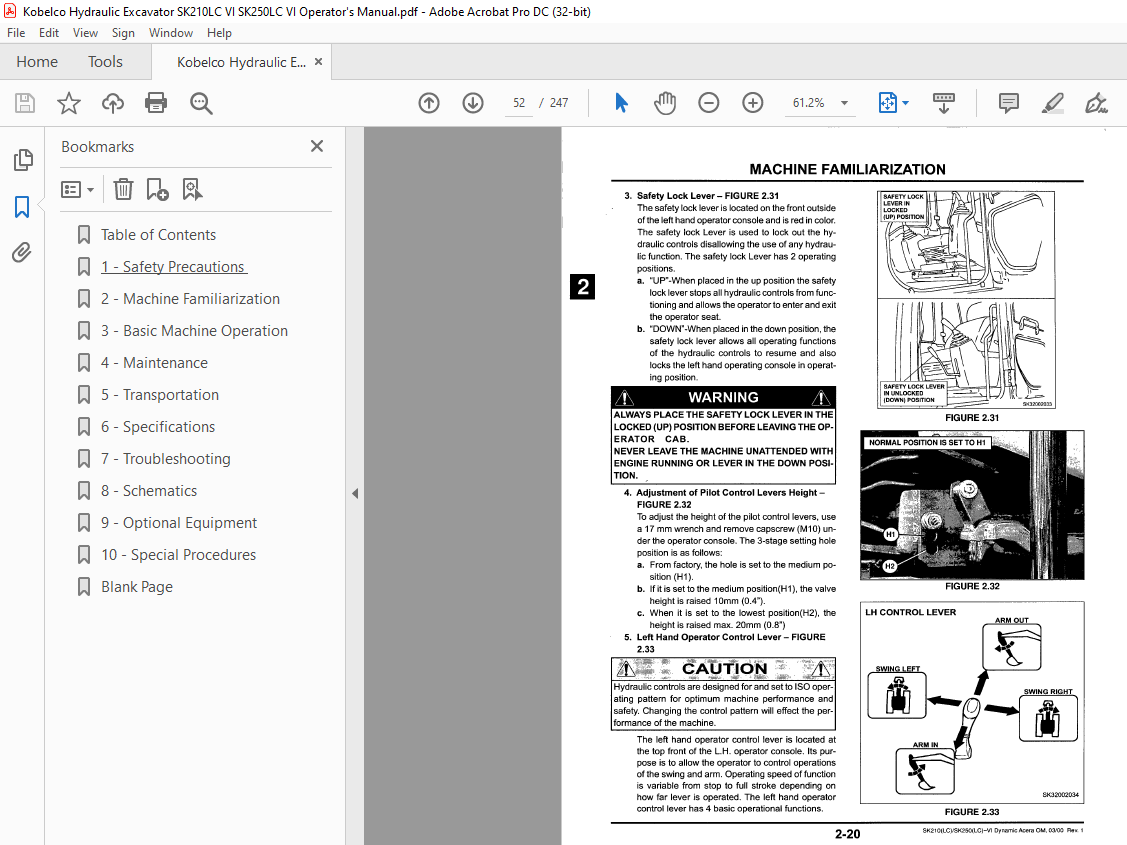Image resolution: width=1127 pixels, height=845 pixels.
Task: Open the File menu
Action: [x=16, y=33]
